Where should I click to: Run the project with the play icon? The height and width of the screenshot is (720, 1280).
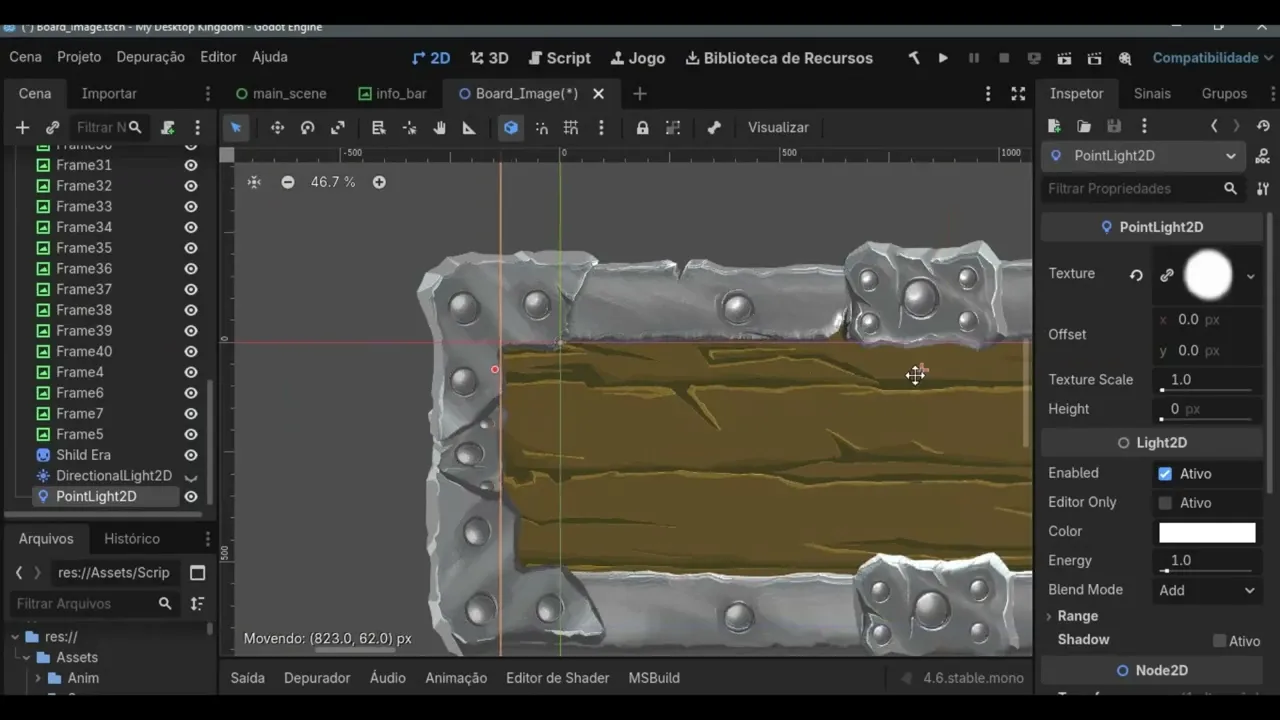943,58
